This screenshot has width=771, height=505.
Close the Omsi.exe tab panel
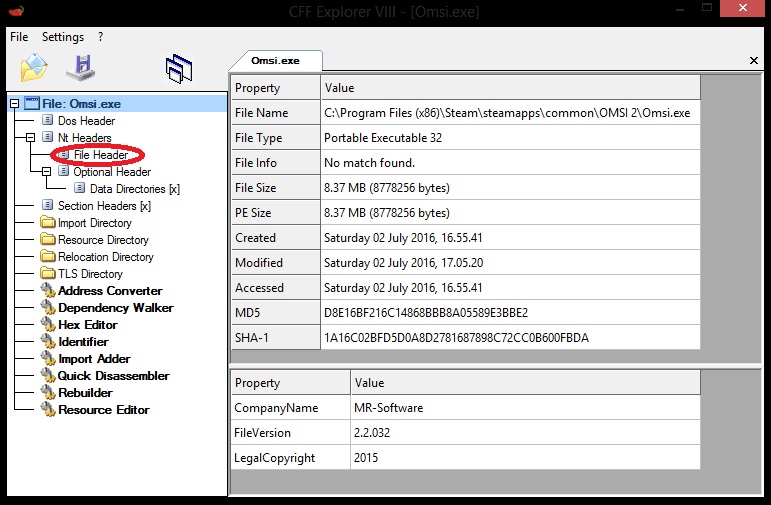tap(754, 61)
